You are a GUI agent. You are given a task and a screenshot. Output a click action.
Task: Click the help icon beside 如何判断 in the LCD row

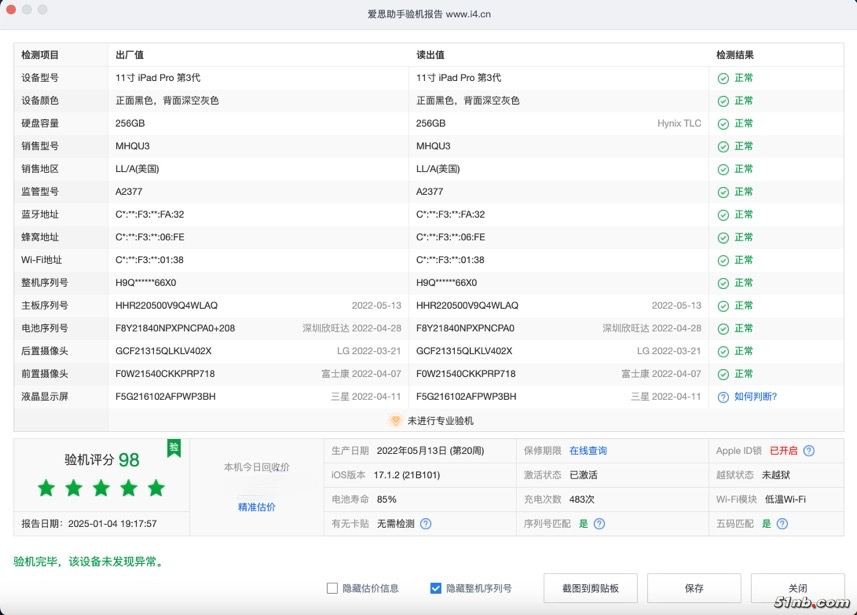723,397
